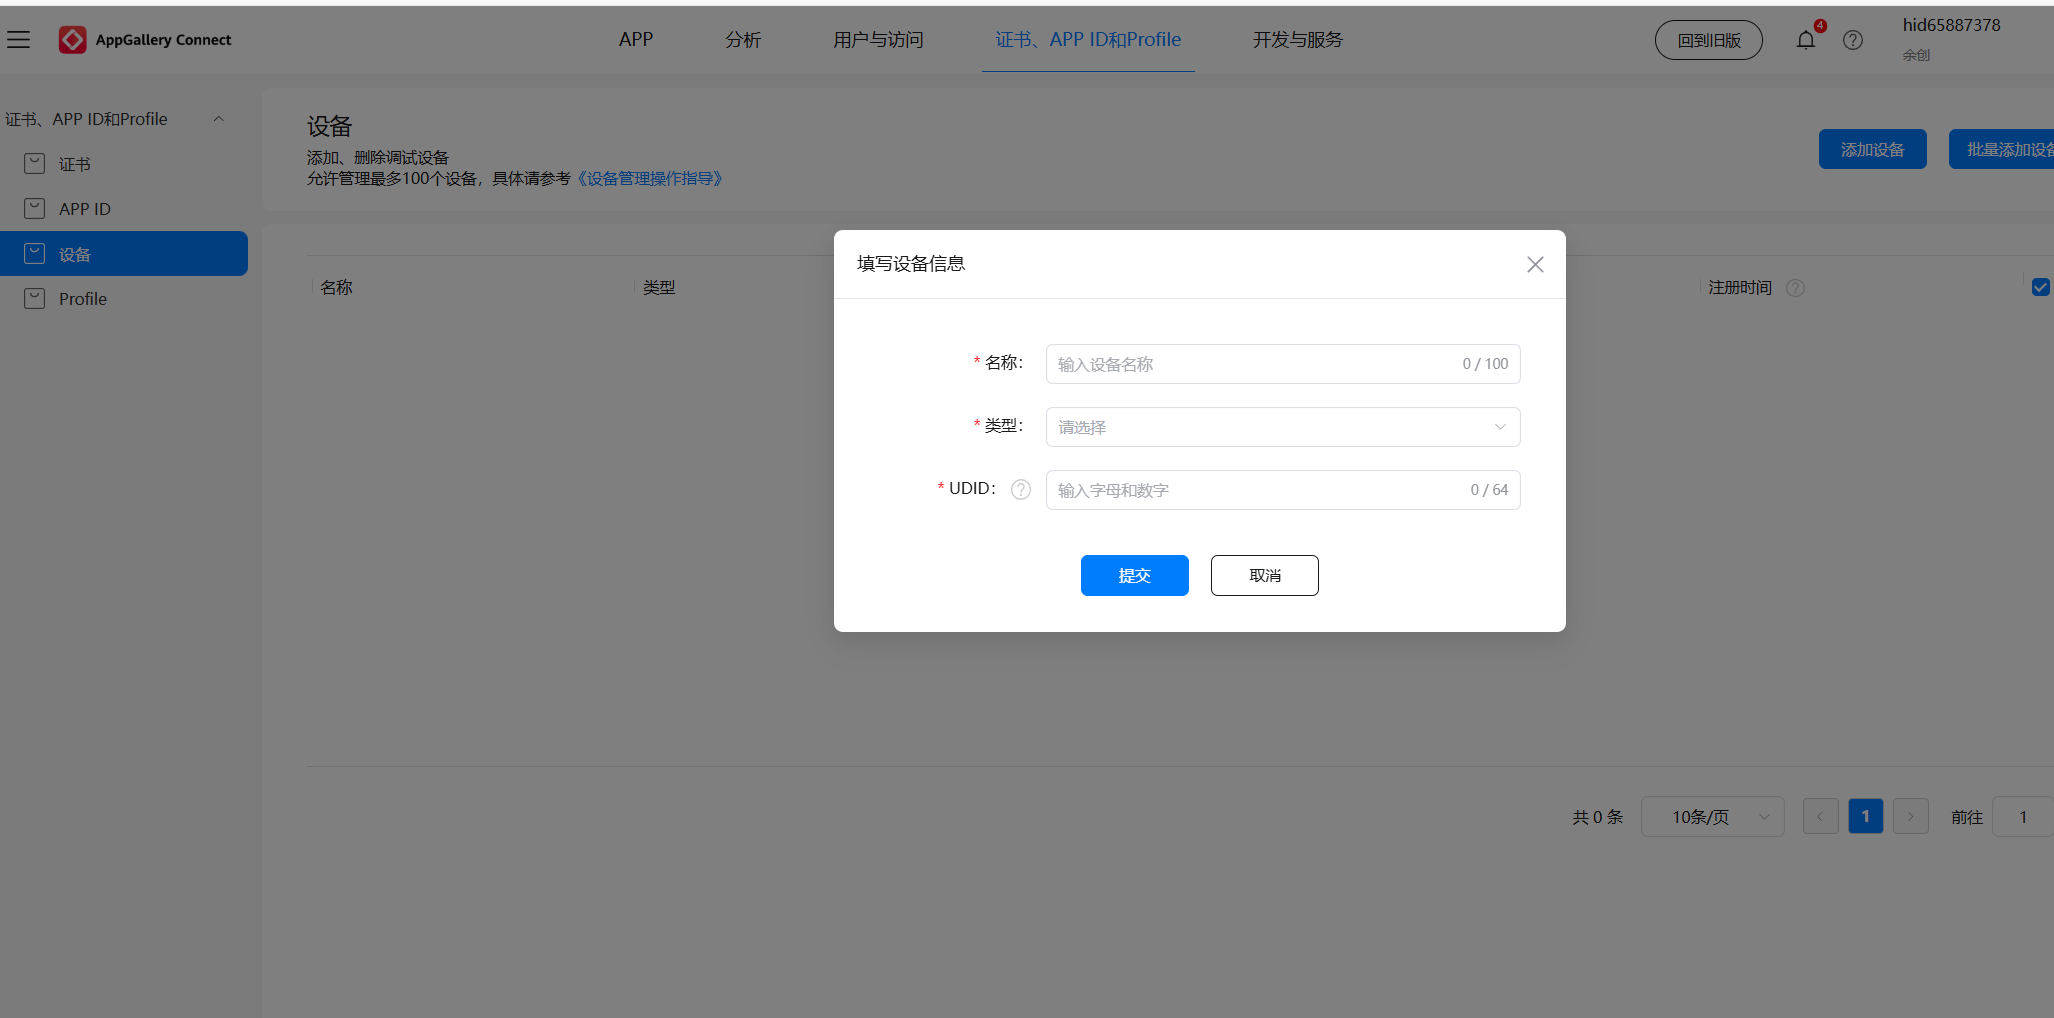Close the device info dialog

(x=1535, y=264)
